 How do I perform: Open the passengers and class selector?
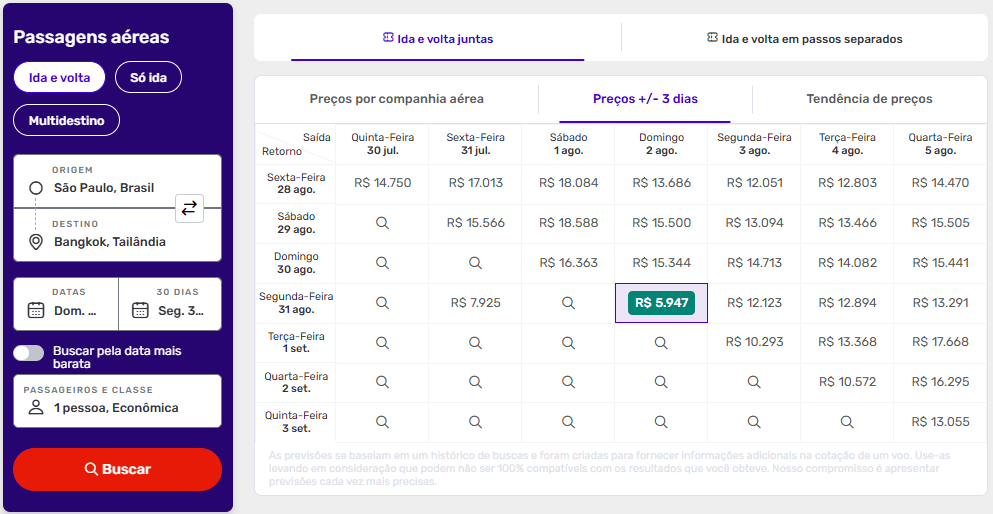[x=117, y=400]
